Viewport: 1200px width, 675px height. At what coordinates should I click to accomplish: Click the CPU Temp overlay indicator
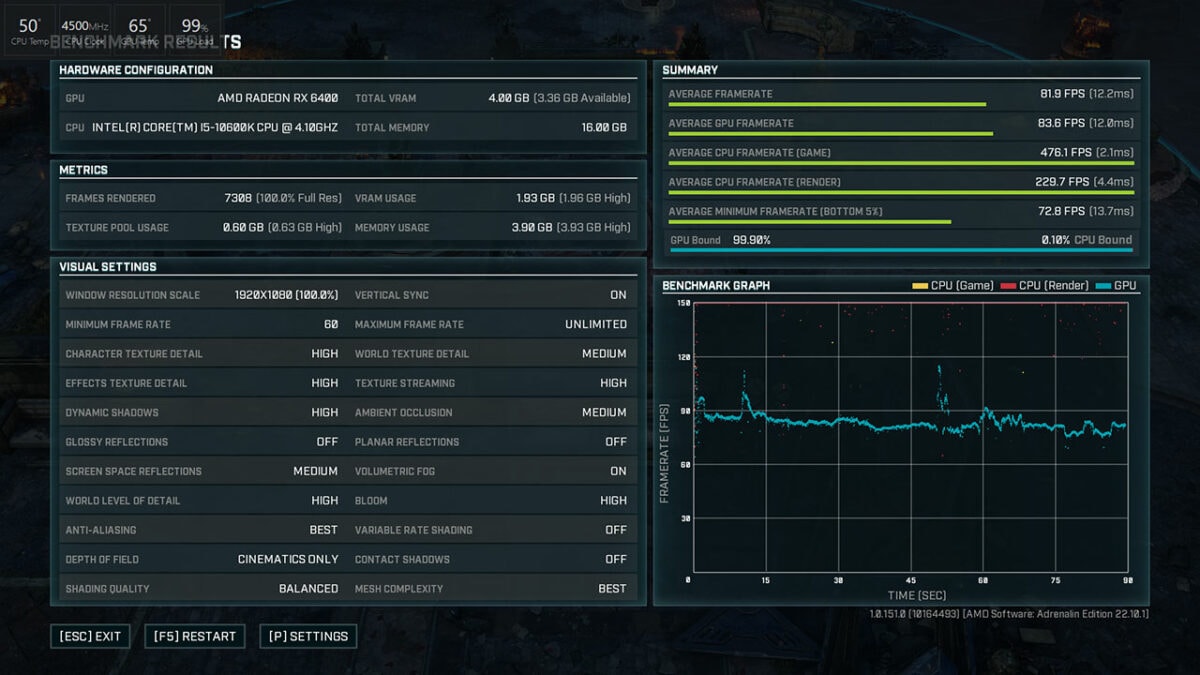(x=28, y=27)
